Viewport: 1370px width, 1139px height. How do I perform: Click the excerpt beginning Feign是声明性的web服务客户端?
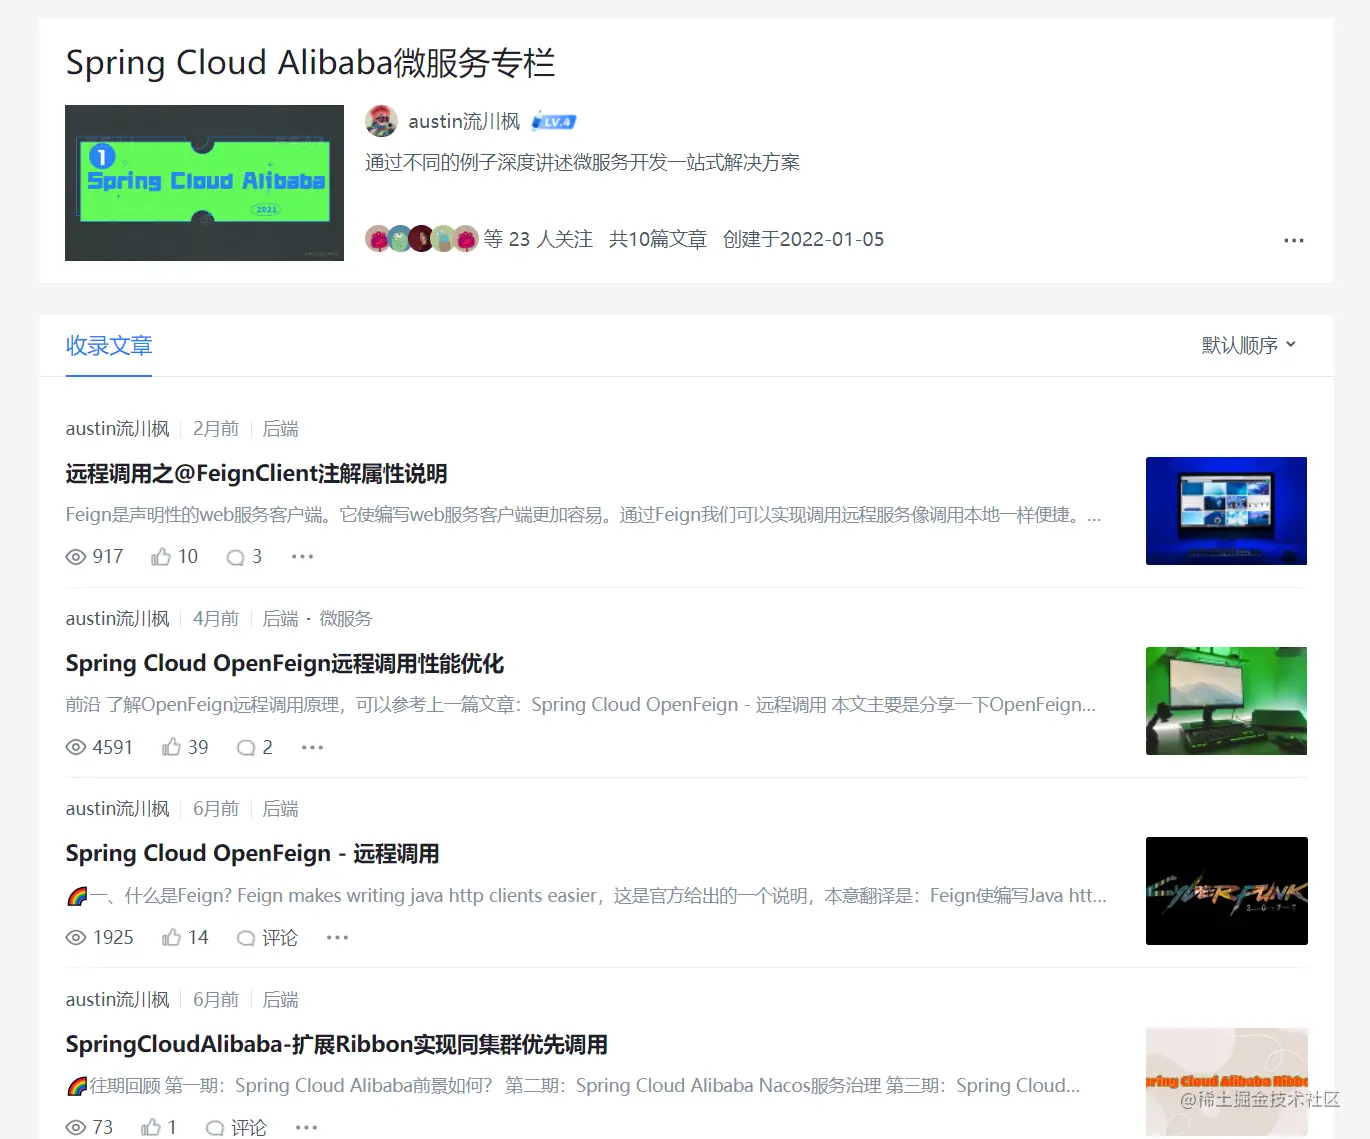coord(583,515)
